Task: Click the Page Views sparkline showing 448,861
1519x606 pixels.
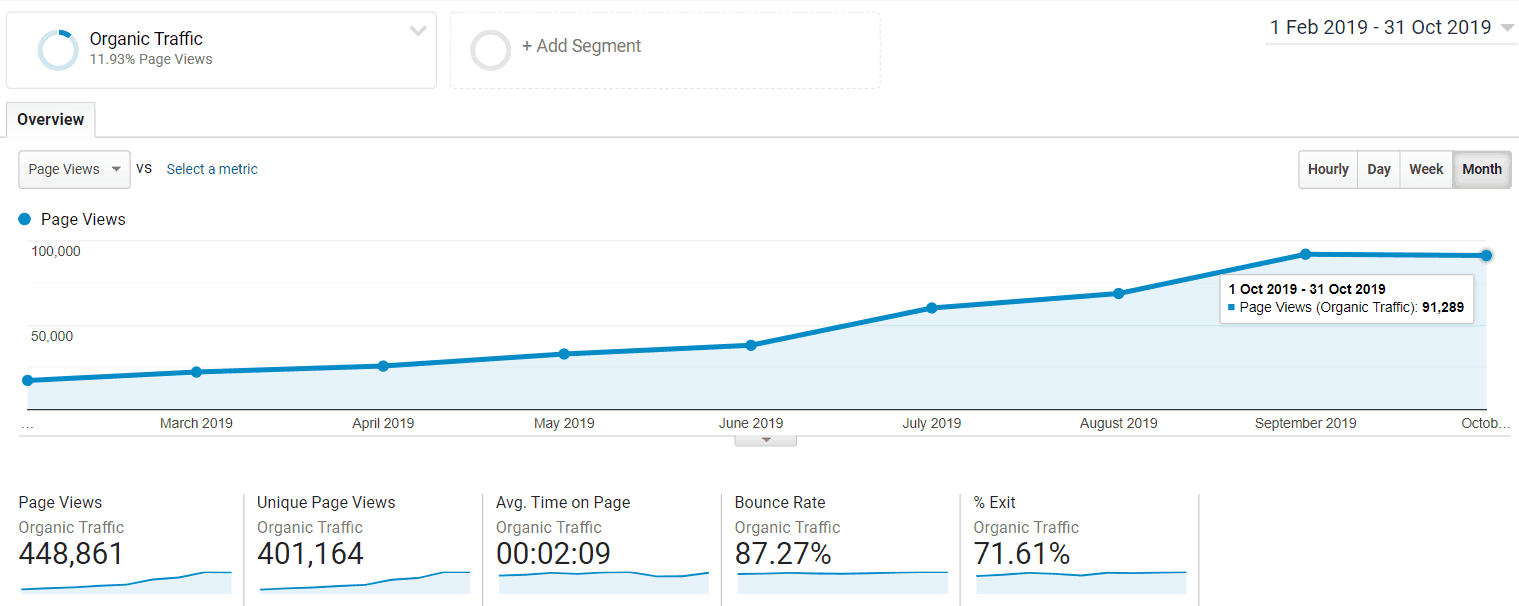Action: (126, 582)
